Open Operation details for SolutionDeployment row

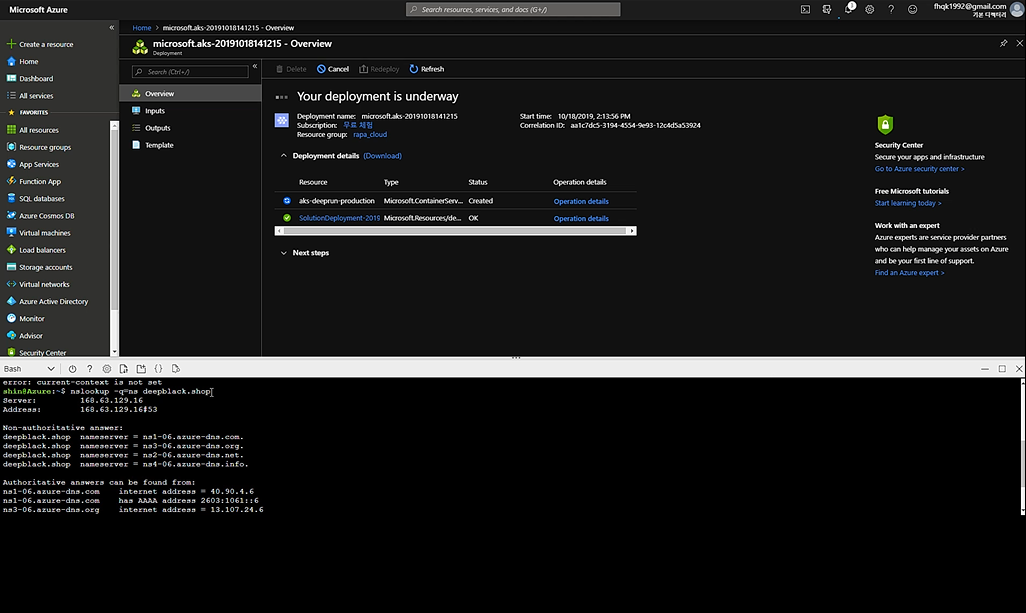pyautogui.click(x=580, y=218)
